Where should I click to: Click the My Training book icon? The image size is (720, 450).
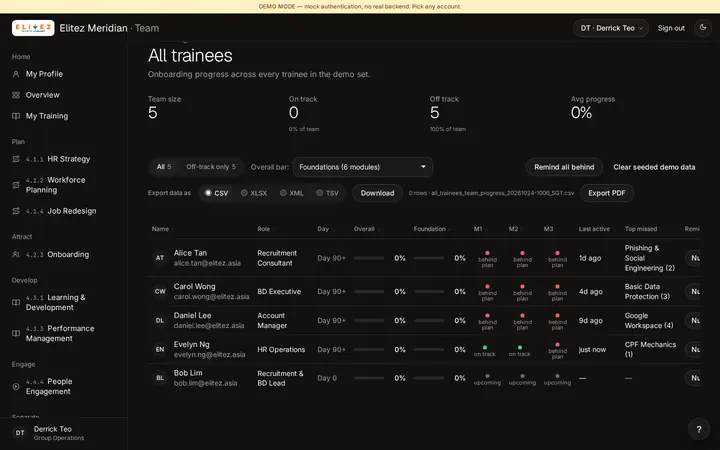[x=16, y=116]
